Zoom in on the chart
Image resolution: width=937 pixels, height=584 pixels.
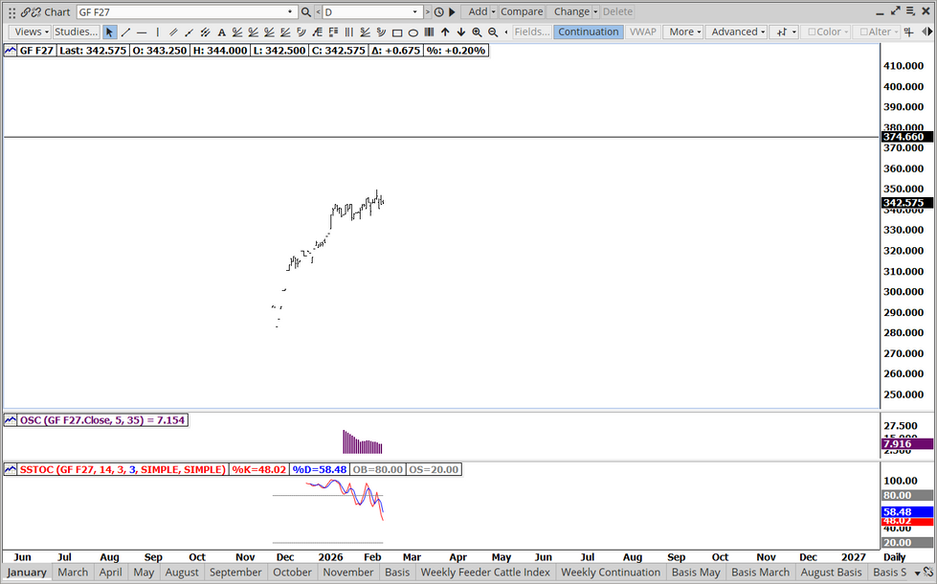click(477, 32)
